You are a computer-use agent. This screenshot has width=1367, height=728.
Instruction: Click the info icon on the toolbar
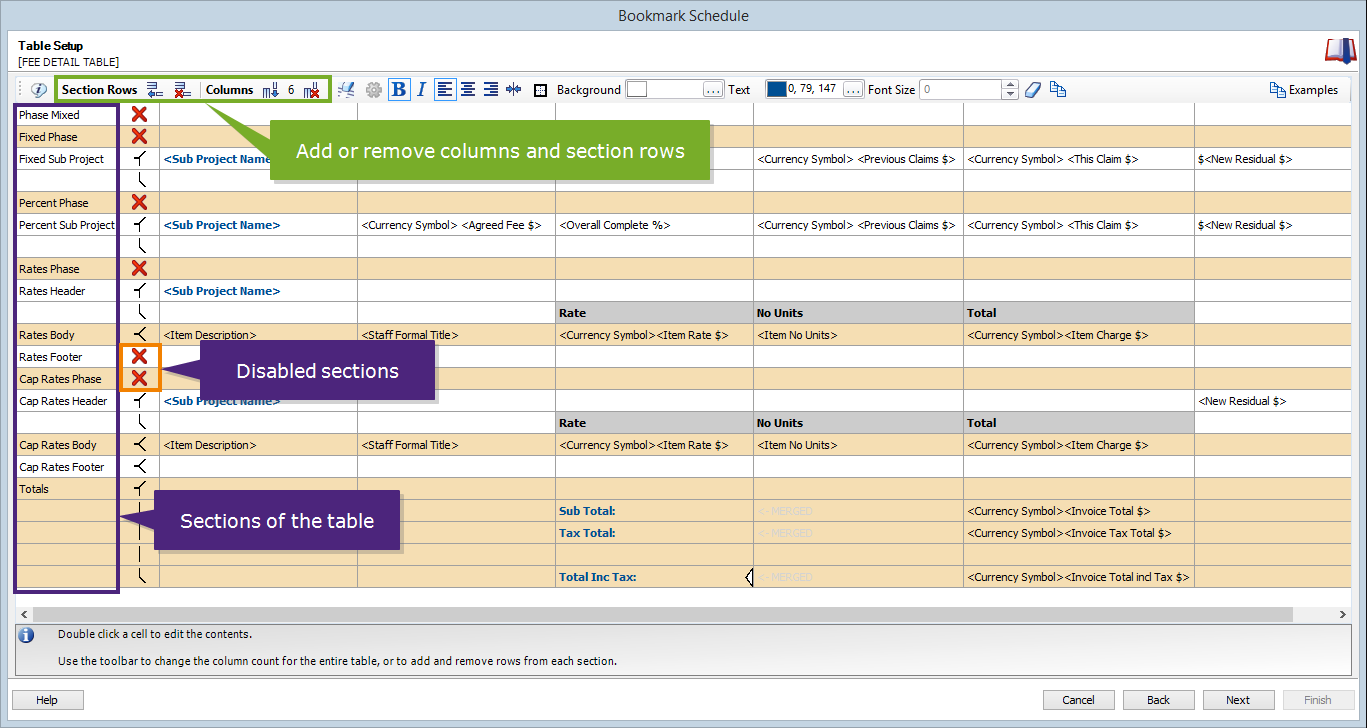point(37,89)
